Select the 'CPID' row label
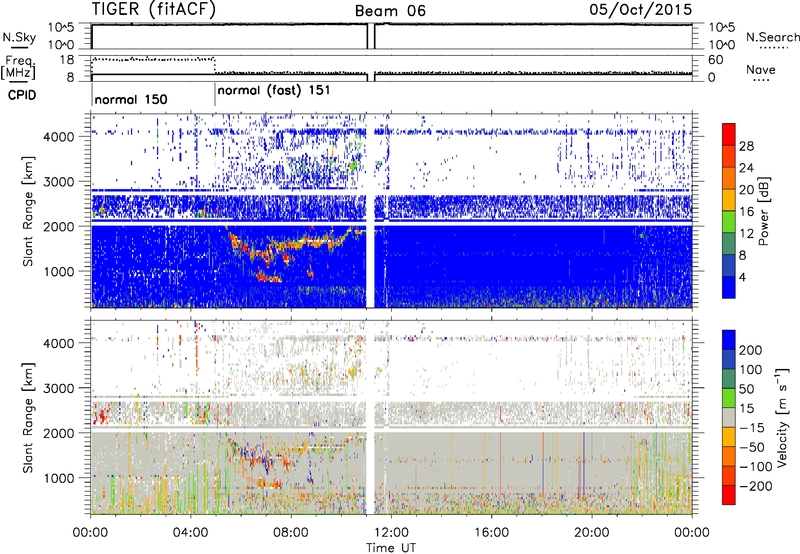Image resolution: width=800 pixels, height=554 pixels. (22, 95)
